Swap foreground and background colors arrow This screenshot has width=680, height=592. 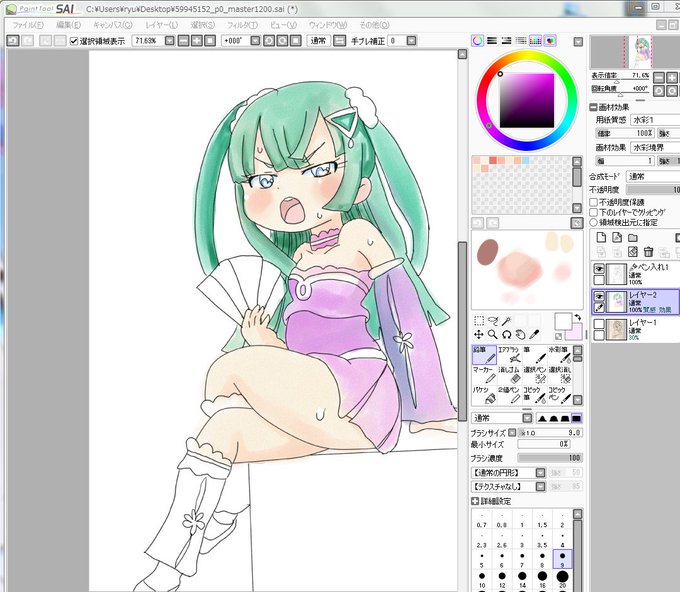(578, 317)
